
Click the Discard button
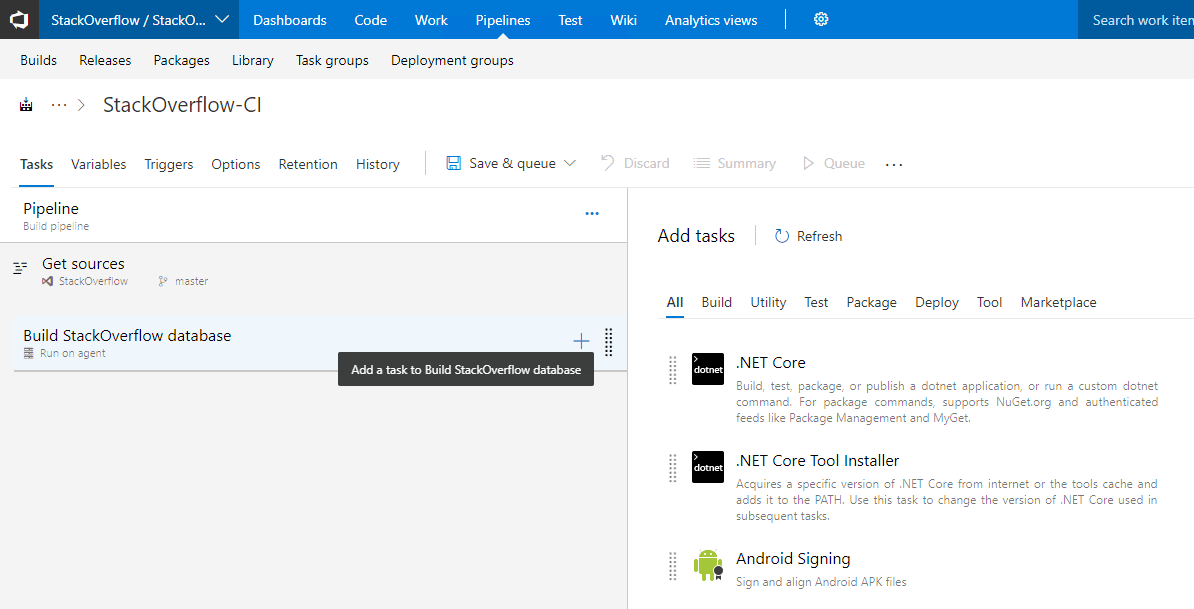click(635, 163)
